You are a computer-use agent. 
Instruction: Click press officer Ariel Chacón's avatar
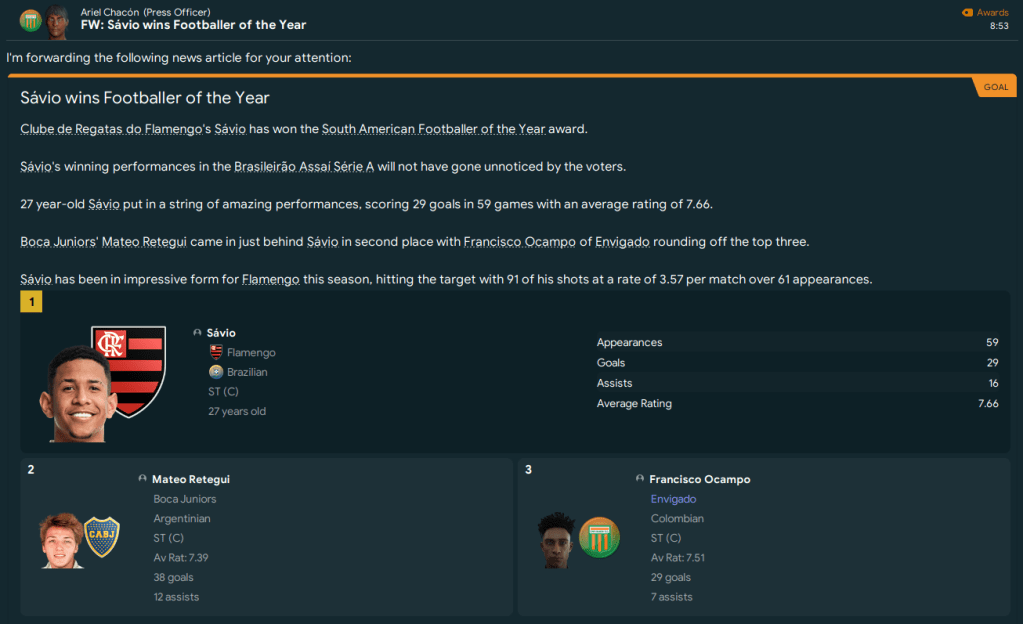(x=58, y=19)
